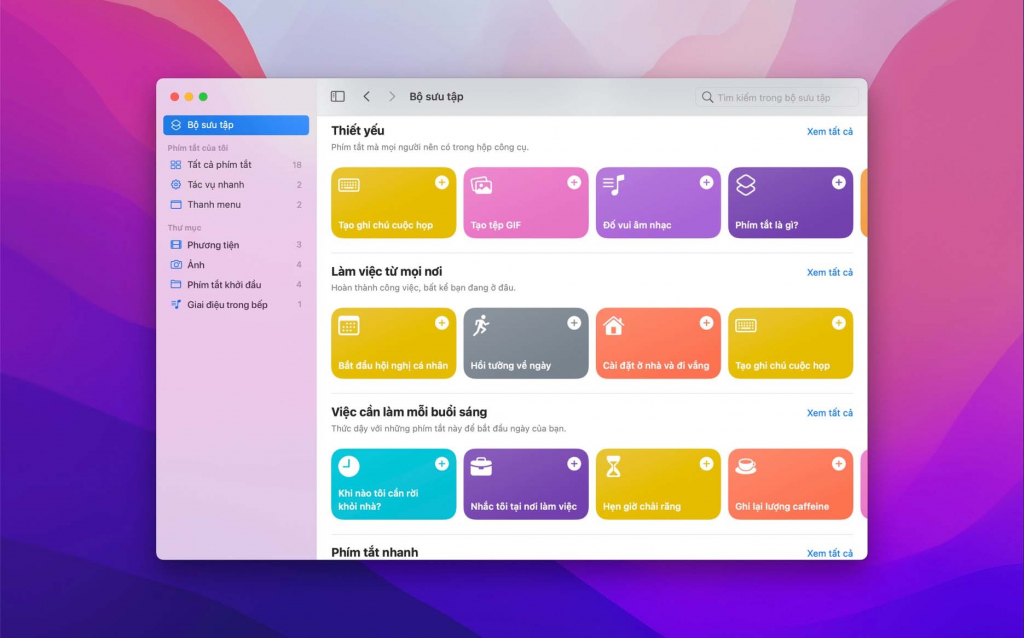
Task: Click 'Xem tất cả' for 'Việc cần làm mỗi buổi sáng'
Action: click(829, 413)
